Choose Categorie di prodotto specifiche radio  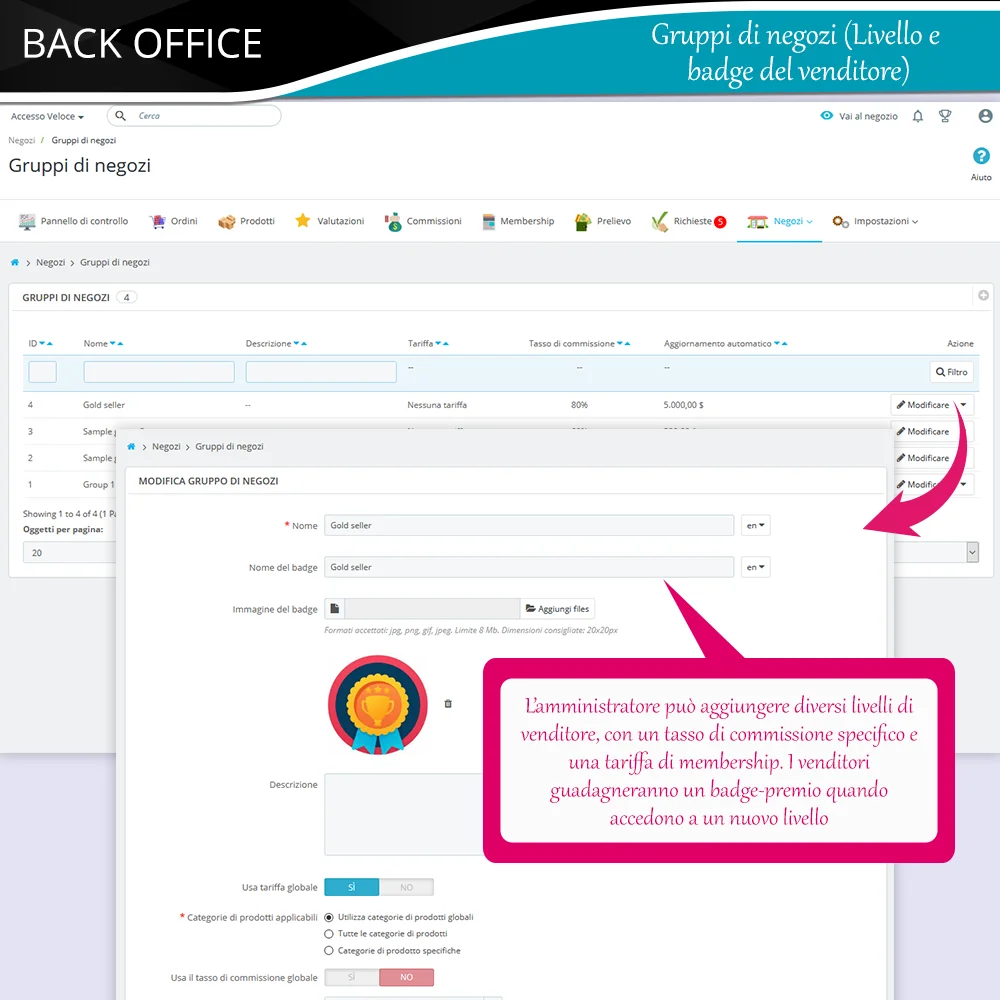click(x=329, y=951)
